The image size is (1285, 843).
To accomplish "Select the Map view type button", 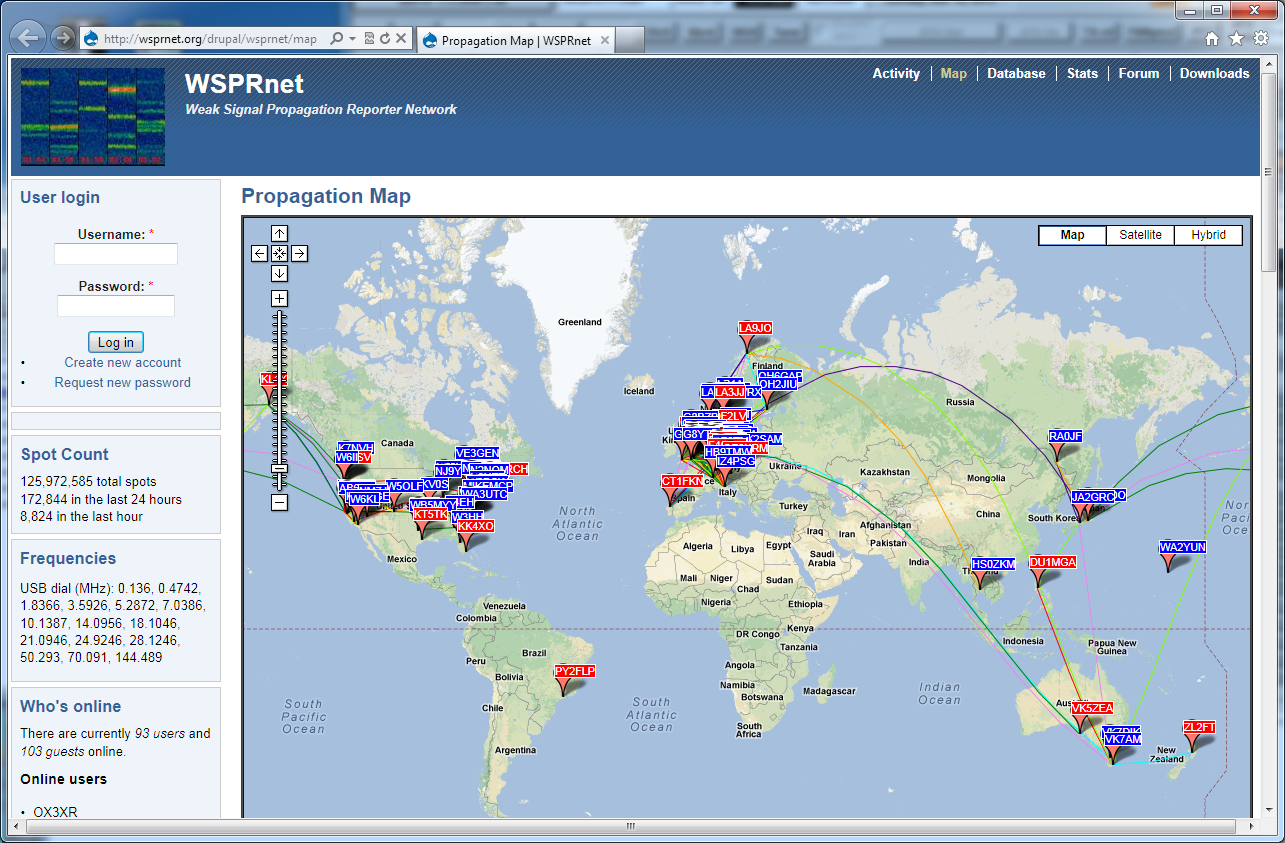I will tap(1072, 235).
